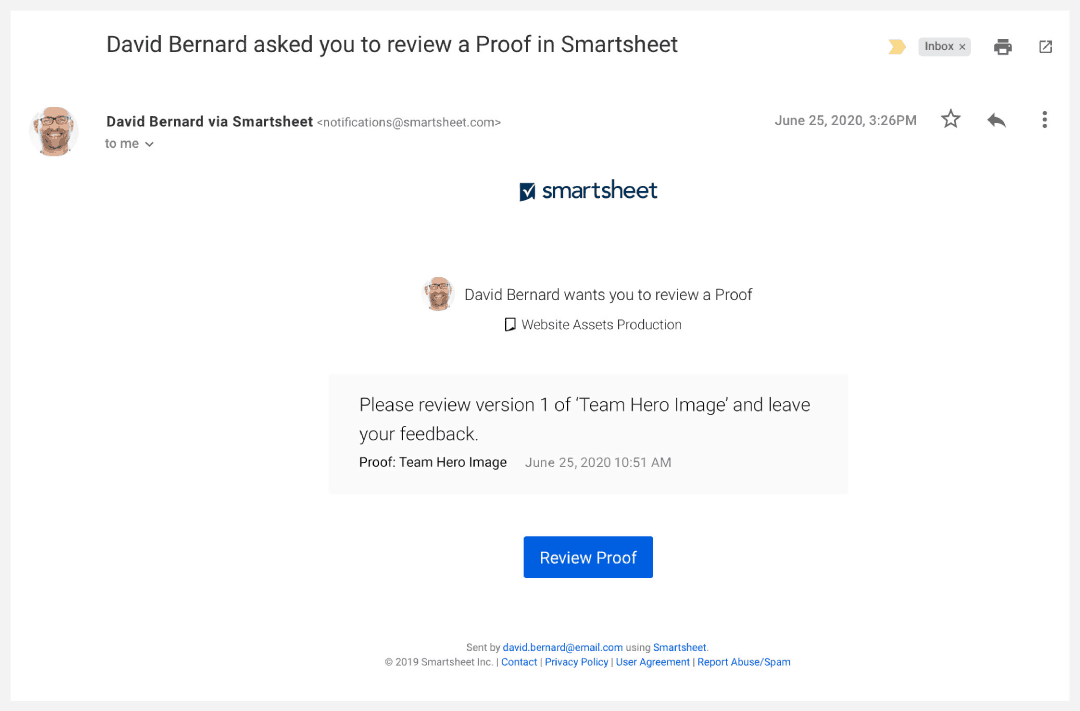
Task: Open the email in a new window
Action: tap(1045, 47)
